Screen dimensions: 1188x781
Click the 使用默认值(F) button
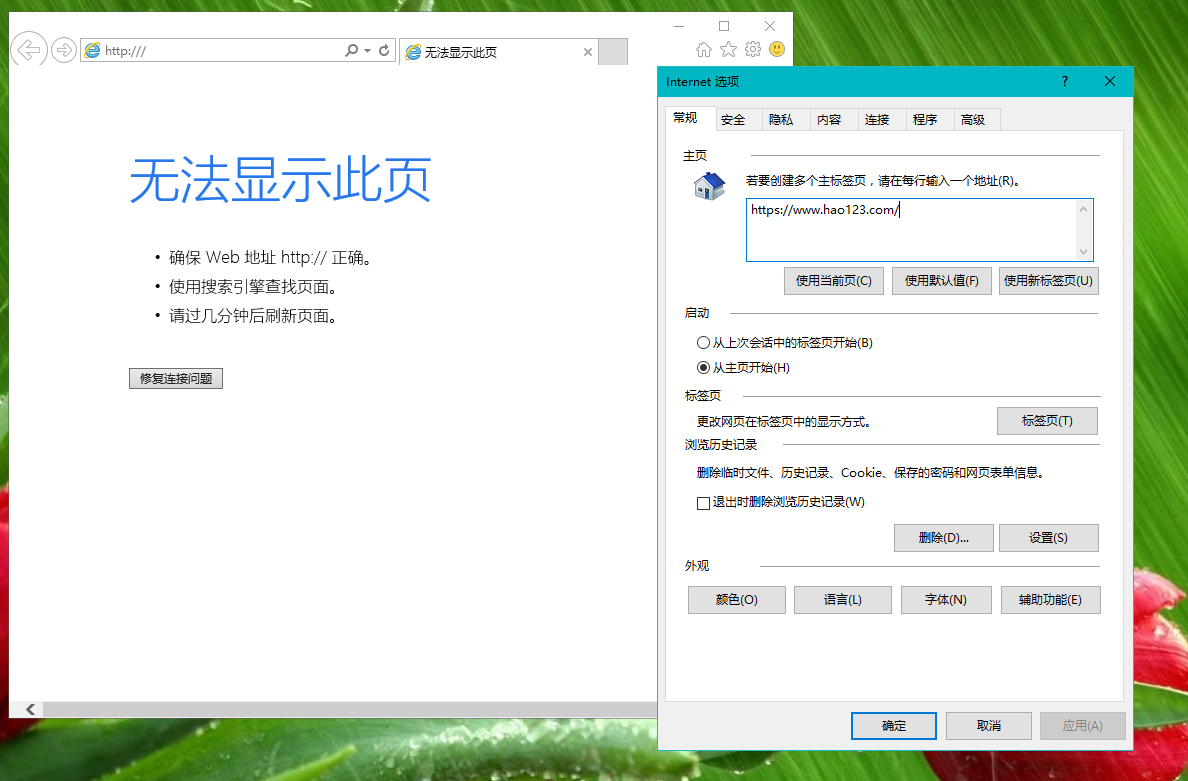(942, 280)
